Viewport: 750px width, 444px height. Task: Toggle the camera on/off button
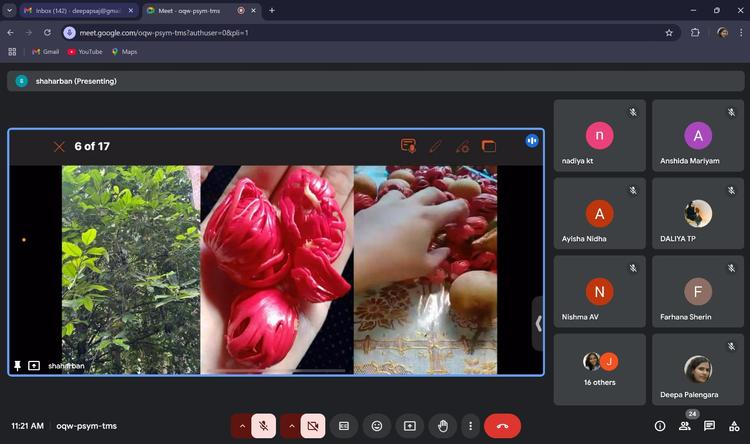coord(312,426)
